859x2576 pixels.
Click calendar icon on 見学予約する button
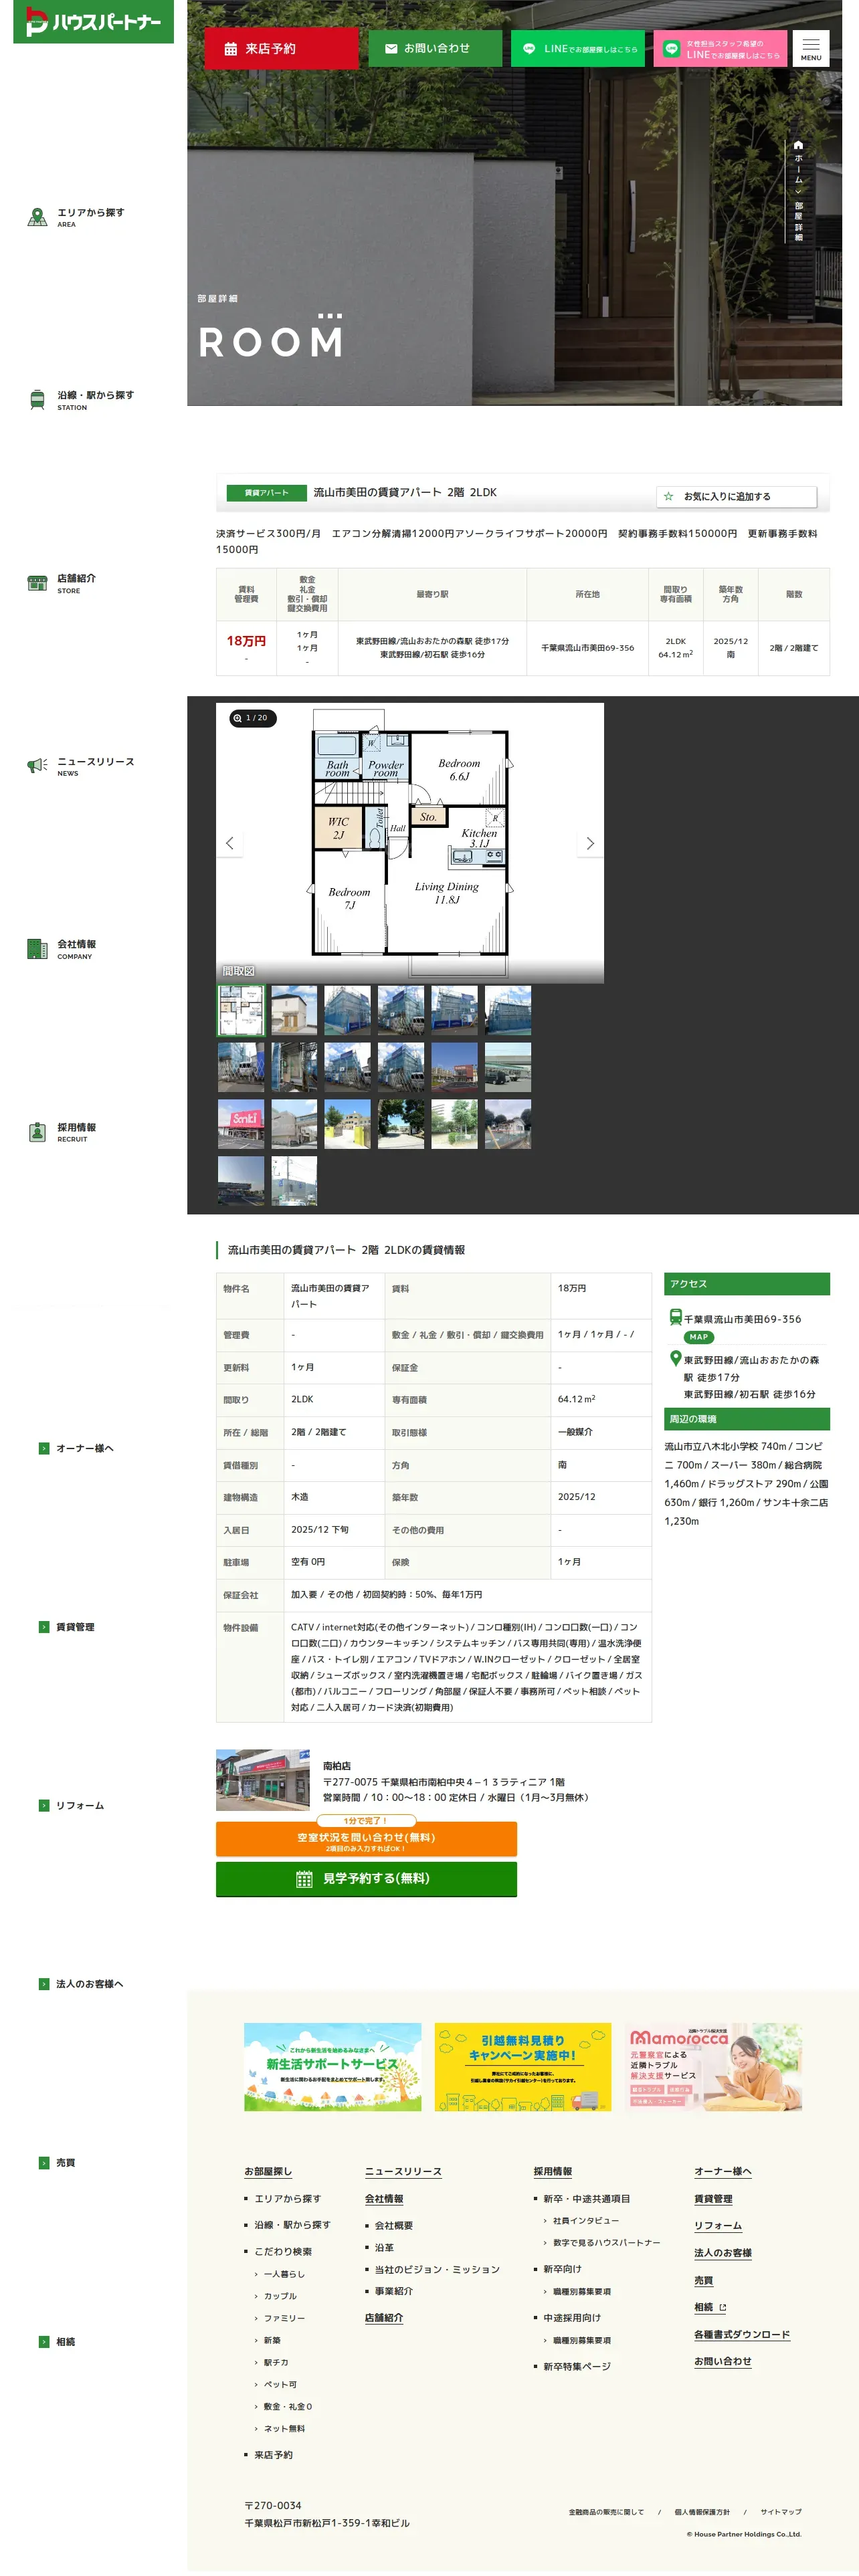(x=304, y=1879)
